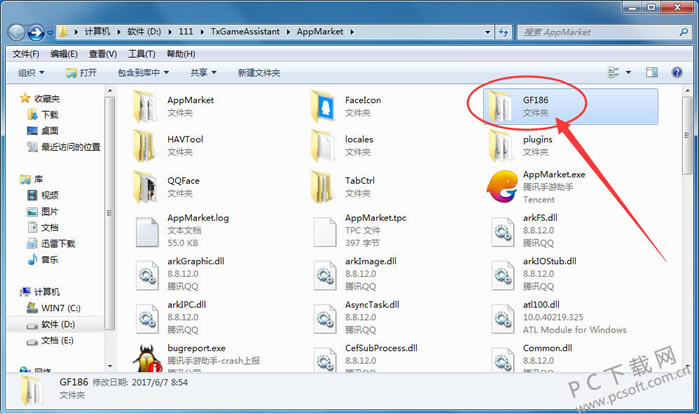Select the atl100.dll file icon
699x414 pixels.
coord(503,318)
